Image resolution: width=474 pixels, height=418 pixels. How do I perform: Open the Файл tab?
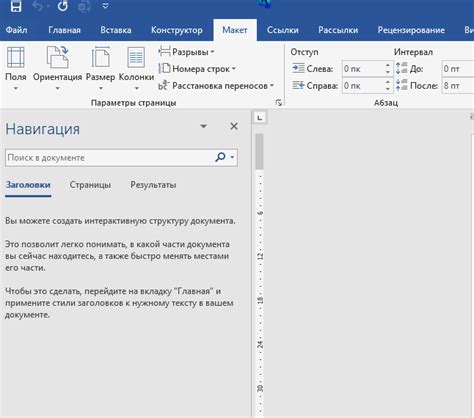click(16, 30)
